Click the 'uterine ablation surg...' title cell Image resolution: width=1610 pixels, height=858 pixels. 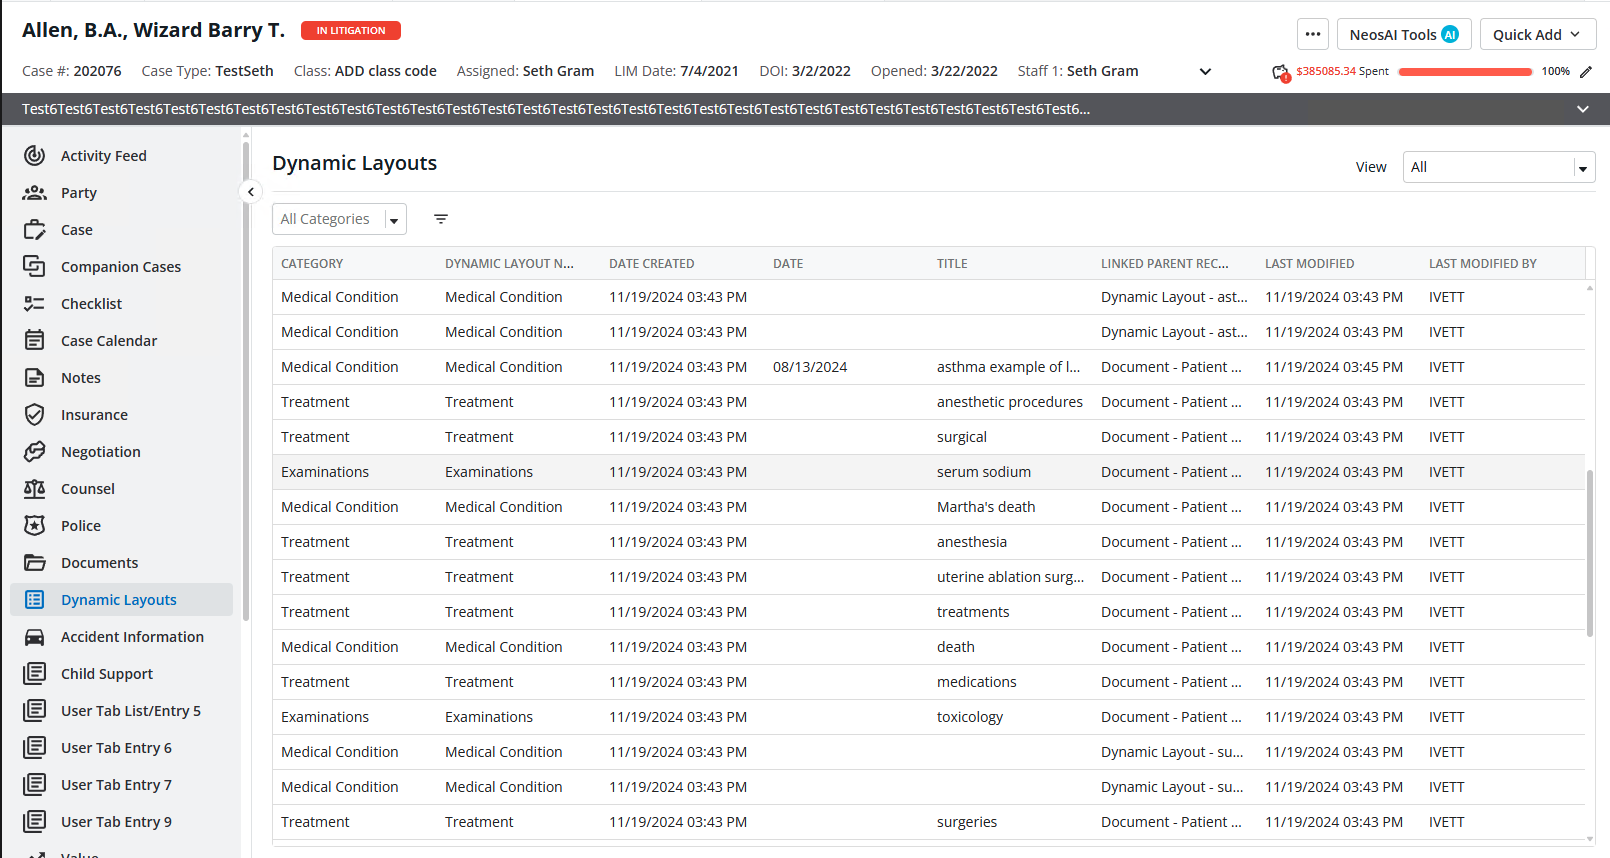point(1010,577)
